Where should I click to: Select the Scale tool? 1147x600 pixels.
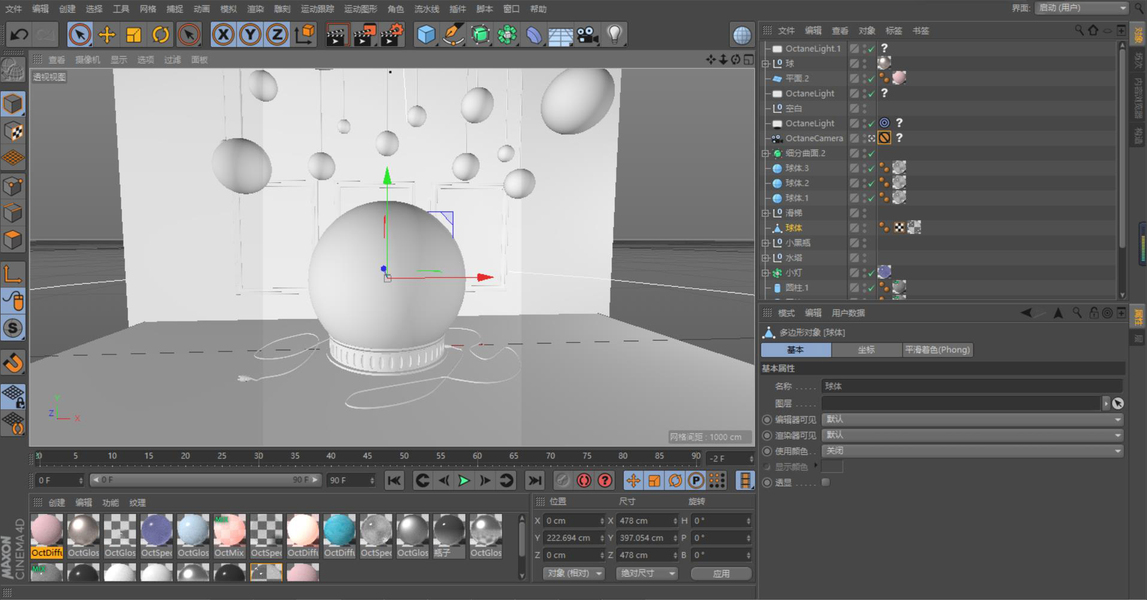pyautogui.click(x=133, y=34)
